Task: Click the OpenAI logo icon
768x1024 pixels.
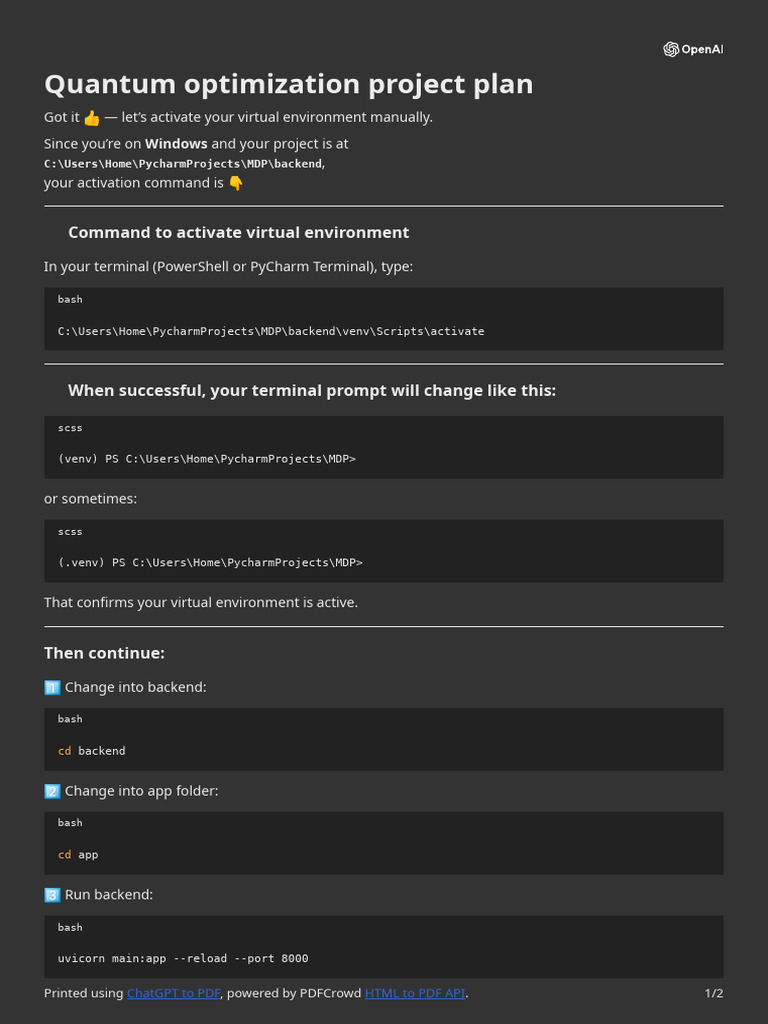Action: 671,50
